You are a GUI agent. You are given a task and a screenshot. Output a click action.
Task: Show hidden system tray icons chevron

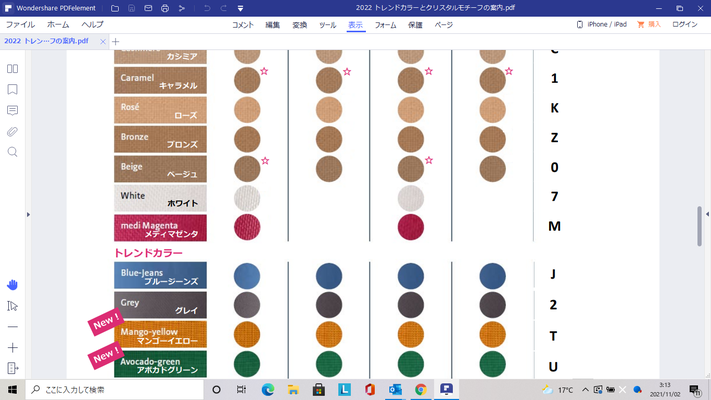coord(585,390)
